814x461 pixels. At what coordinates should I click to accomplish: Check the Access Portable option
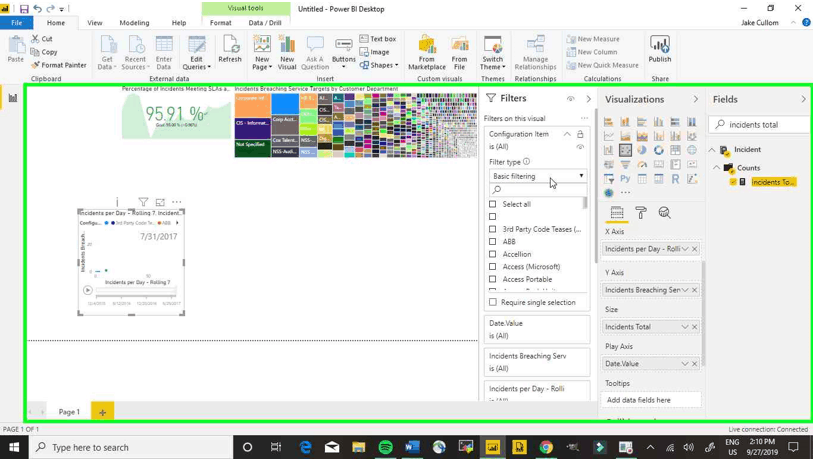(493, 279)
